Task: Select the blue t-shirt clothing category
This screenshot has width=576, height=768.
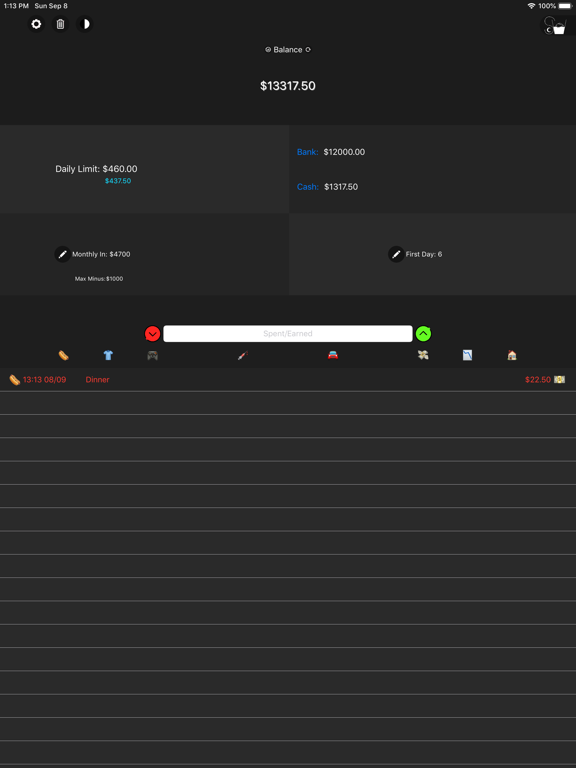Action: coord(108,355)
